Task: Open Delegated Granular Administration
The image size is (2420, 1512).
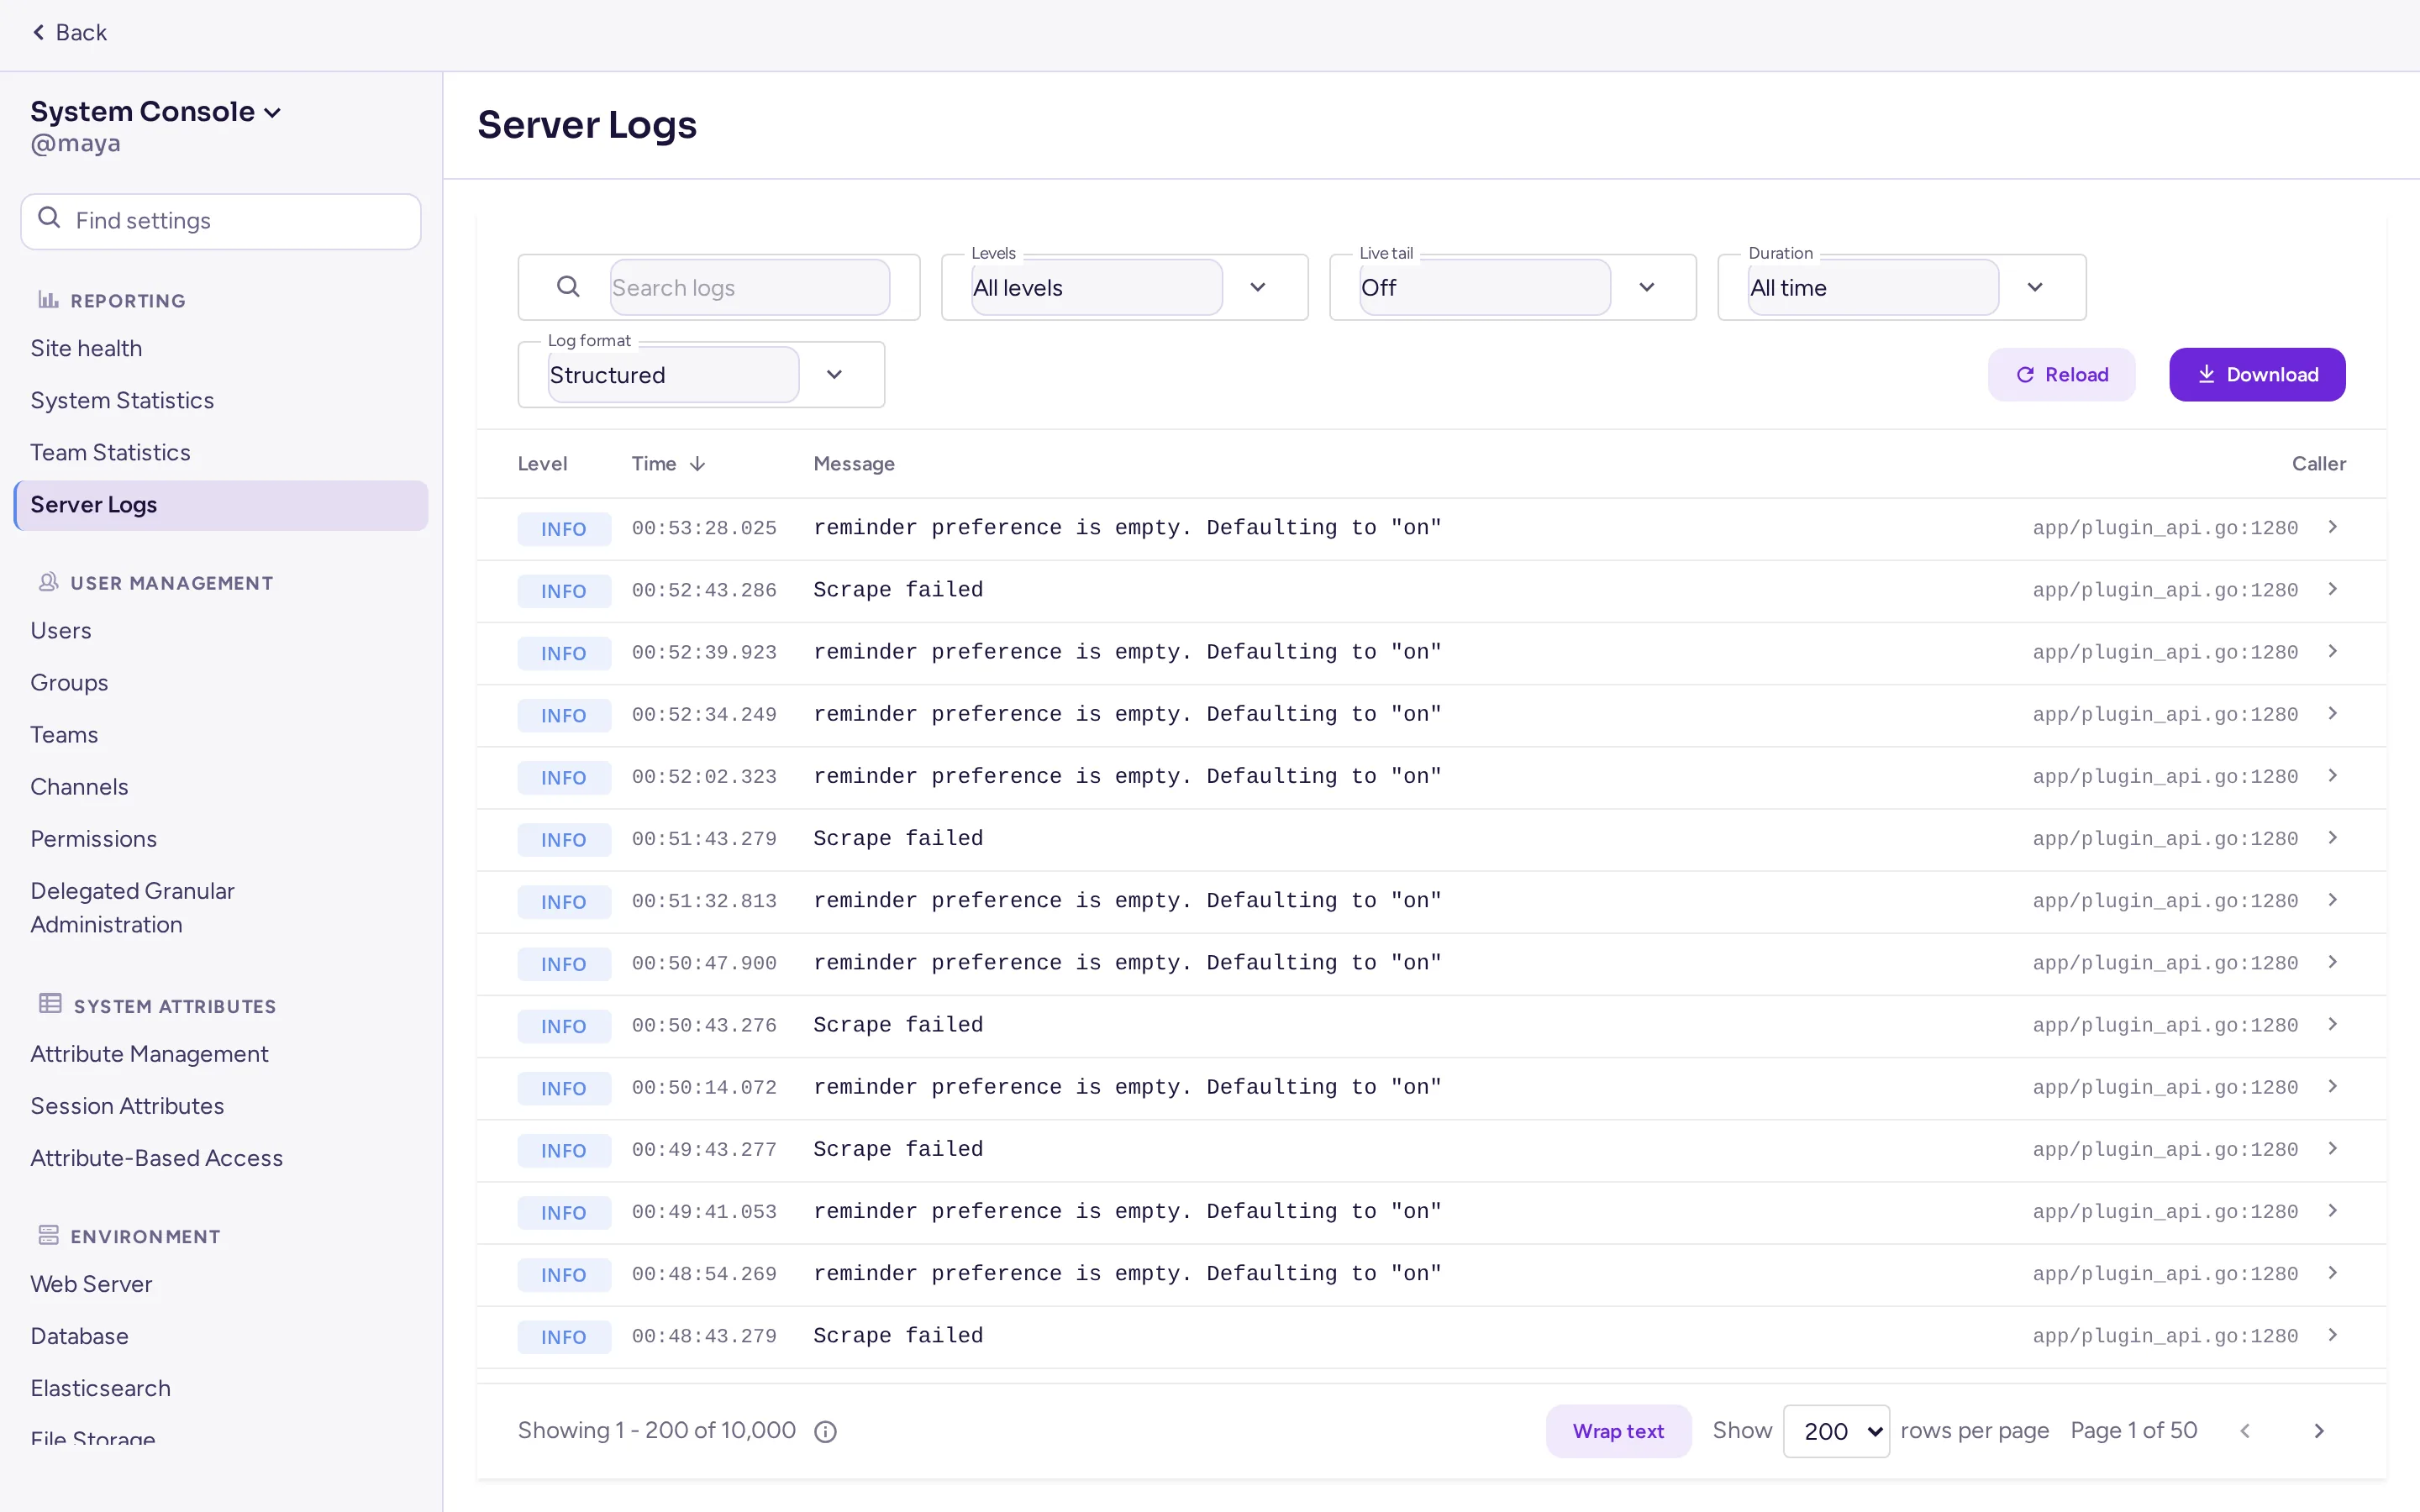Action: coord(132,907)
